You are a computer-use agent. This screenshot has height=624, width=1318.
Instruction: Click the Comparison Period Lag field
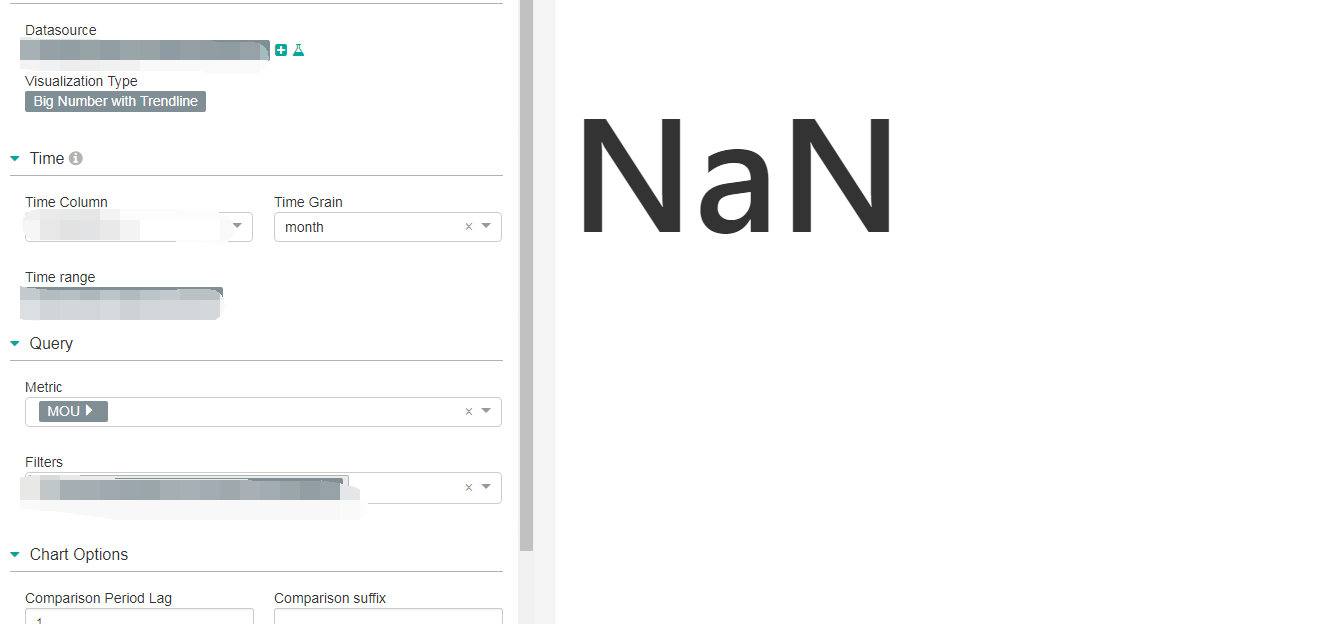click(x=139, y=616)
